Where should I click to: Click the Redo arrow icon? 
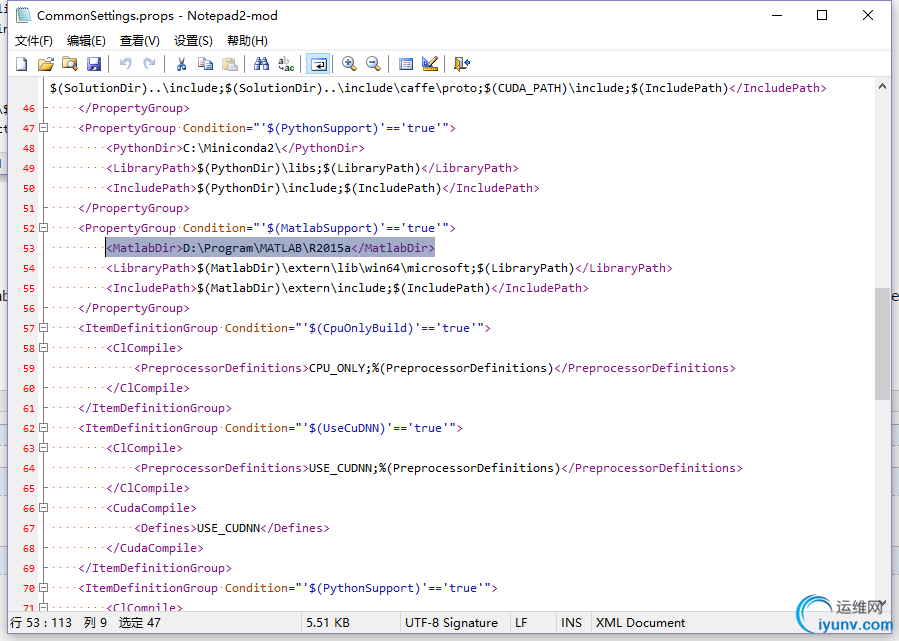[x=150, y=64]
